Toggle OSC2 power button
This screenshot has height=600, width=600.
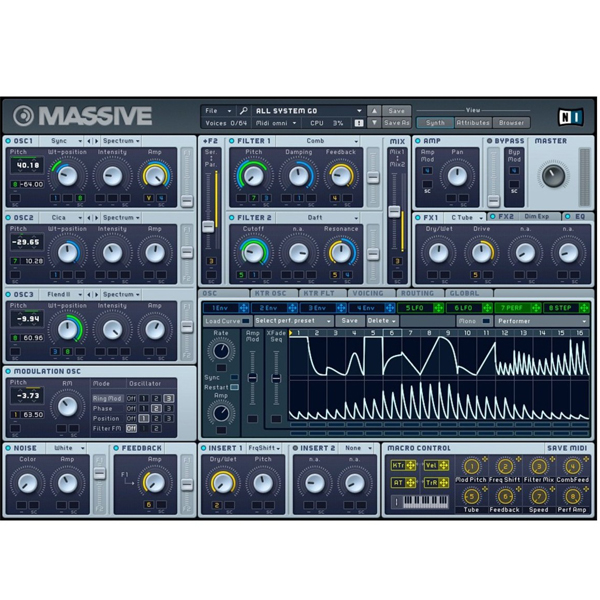(x=8, y=218)
